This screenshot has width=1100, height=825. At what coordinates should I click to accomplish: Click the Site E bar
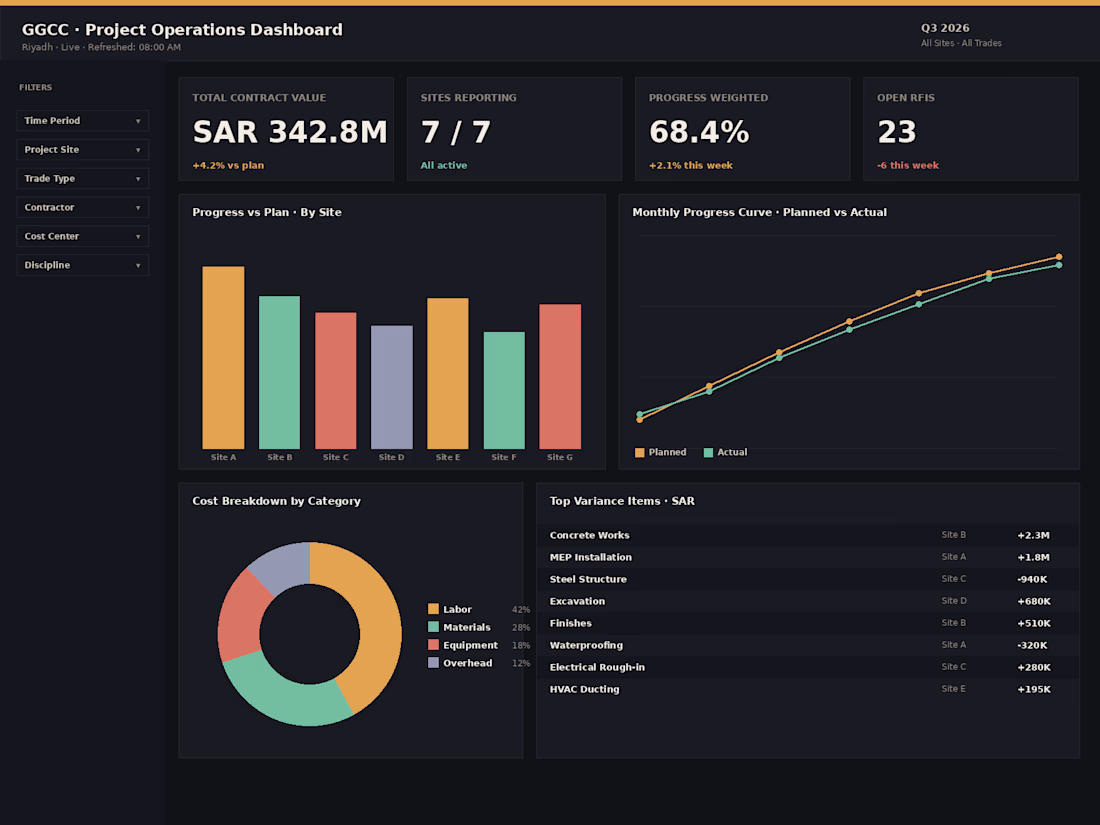[448, 373]
